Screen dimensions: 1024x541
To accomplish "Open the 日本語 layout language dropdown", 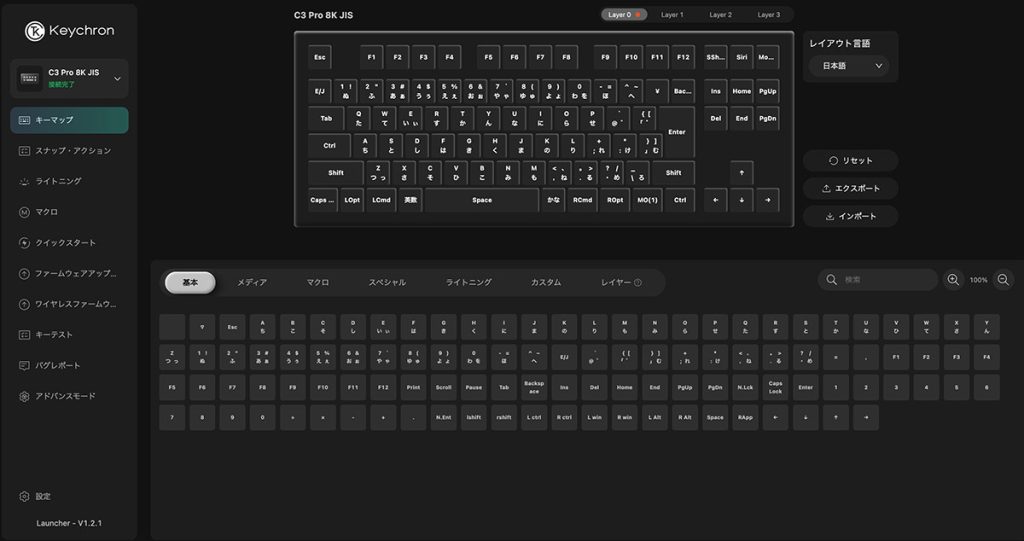I will click(849, 66).
